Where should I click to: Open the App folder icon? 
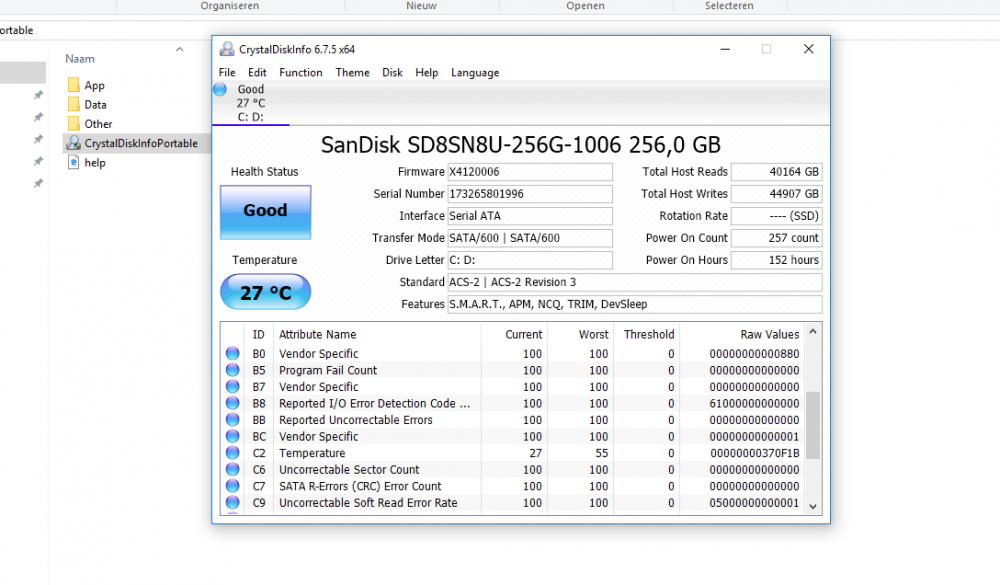tap(74, 86)
